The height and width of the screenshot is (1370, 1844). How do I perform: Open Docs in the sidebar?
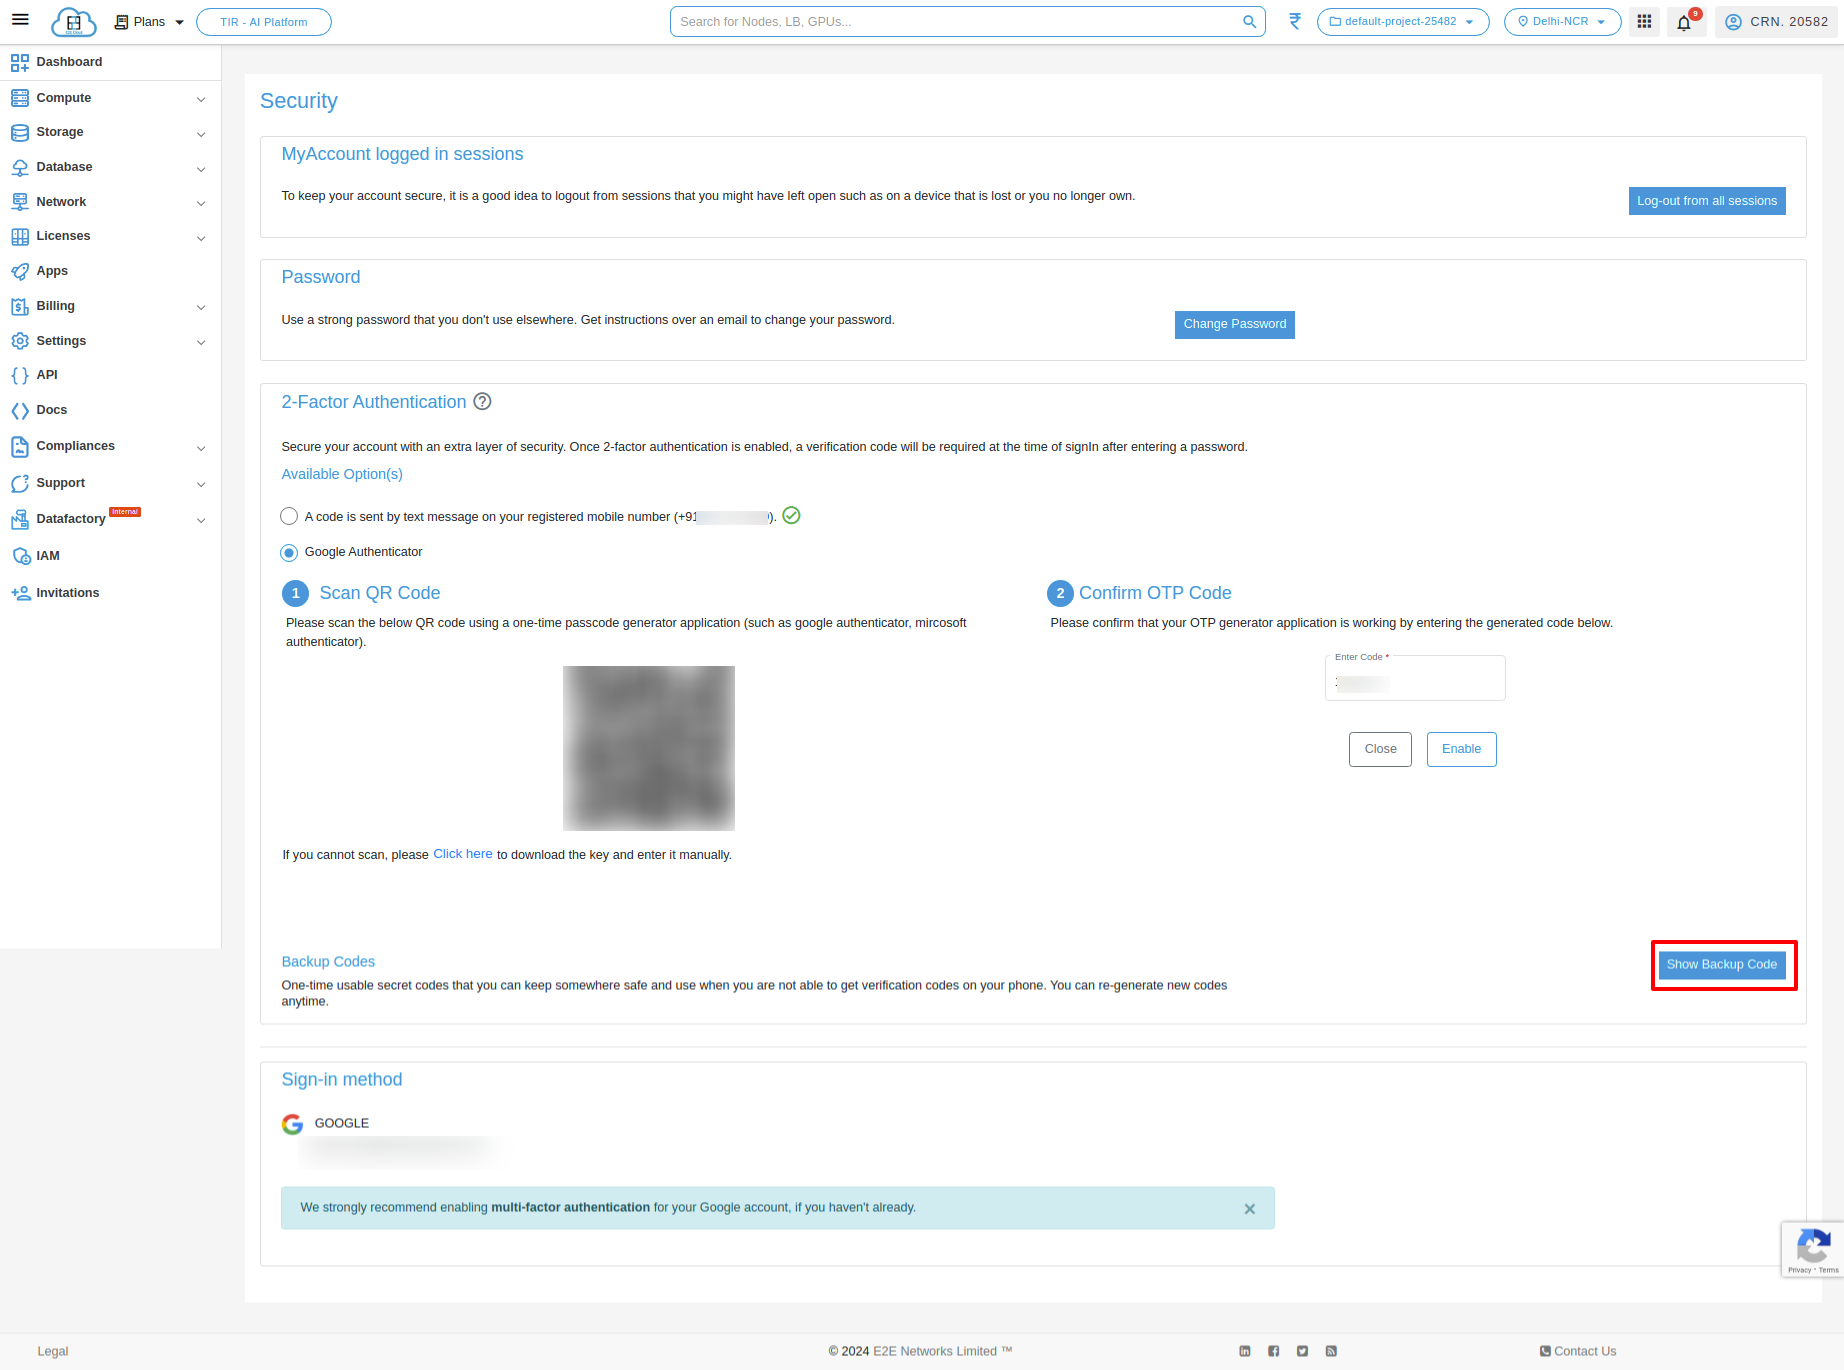52,410
